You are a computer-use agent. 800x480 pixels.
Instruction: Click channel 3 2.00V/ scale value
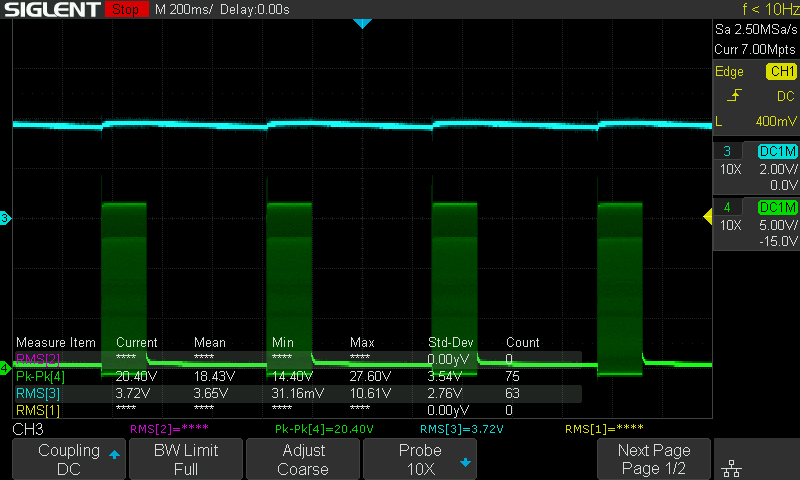pyautogui.click(x=778, y=169)
